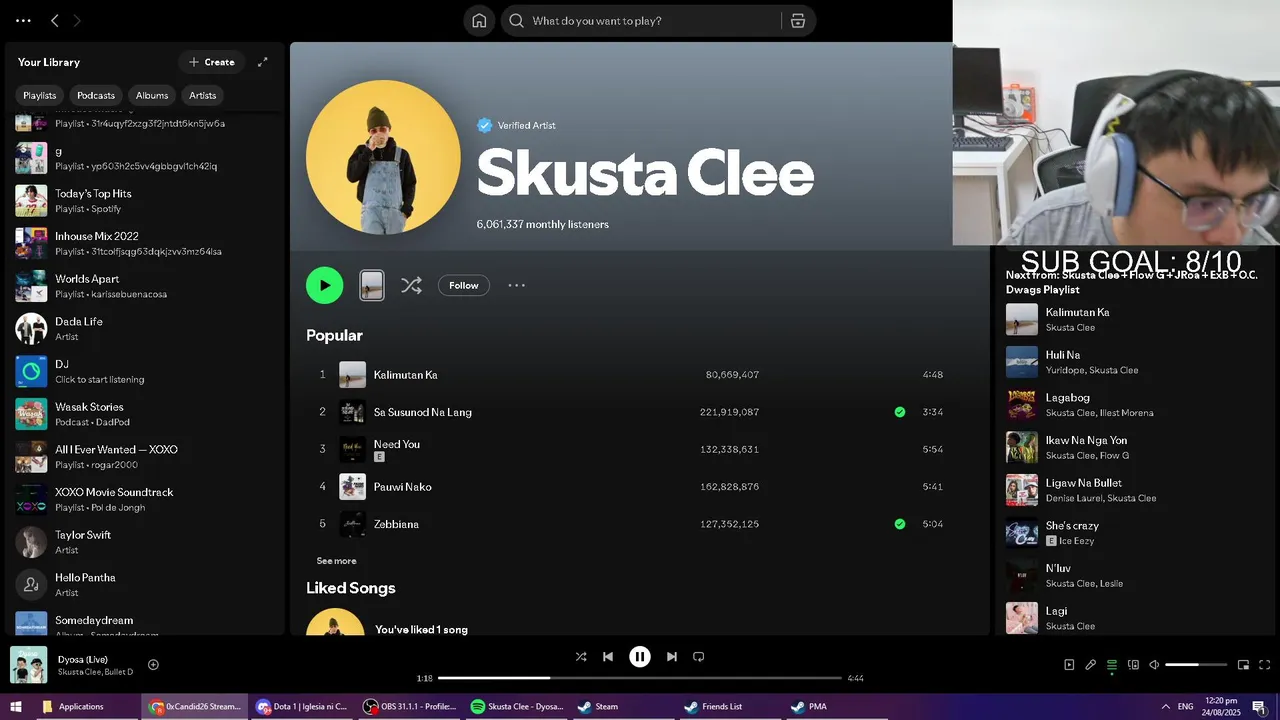Expand popular tracks with See more
This screenshot has height=720, width=1280.
336,561
